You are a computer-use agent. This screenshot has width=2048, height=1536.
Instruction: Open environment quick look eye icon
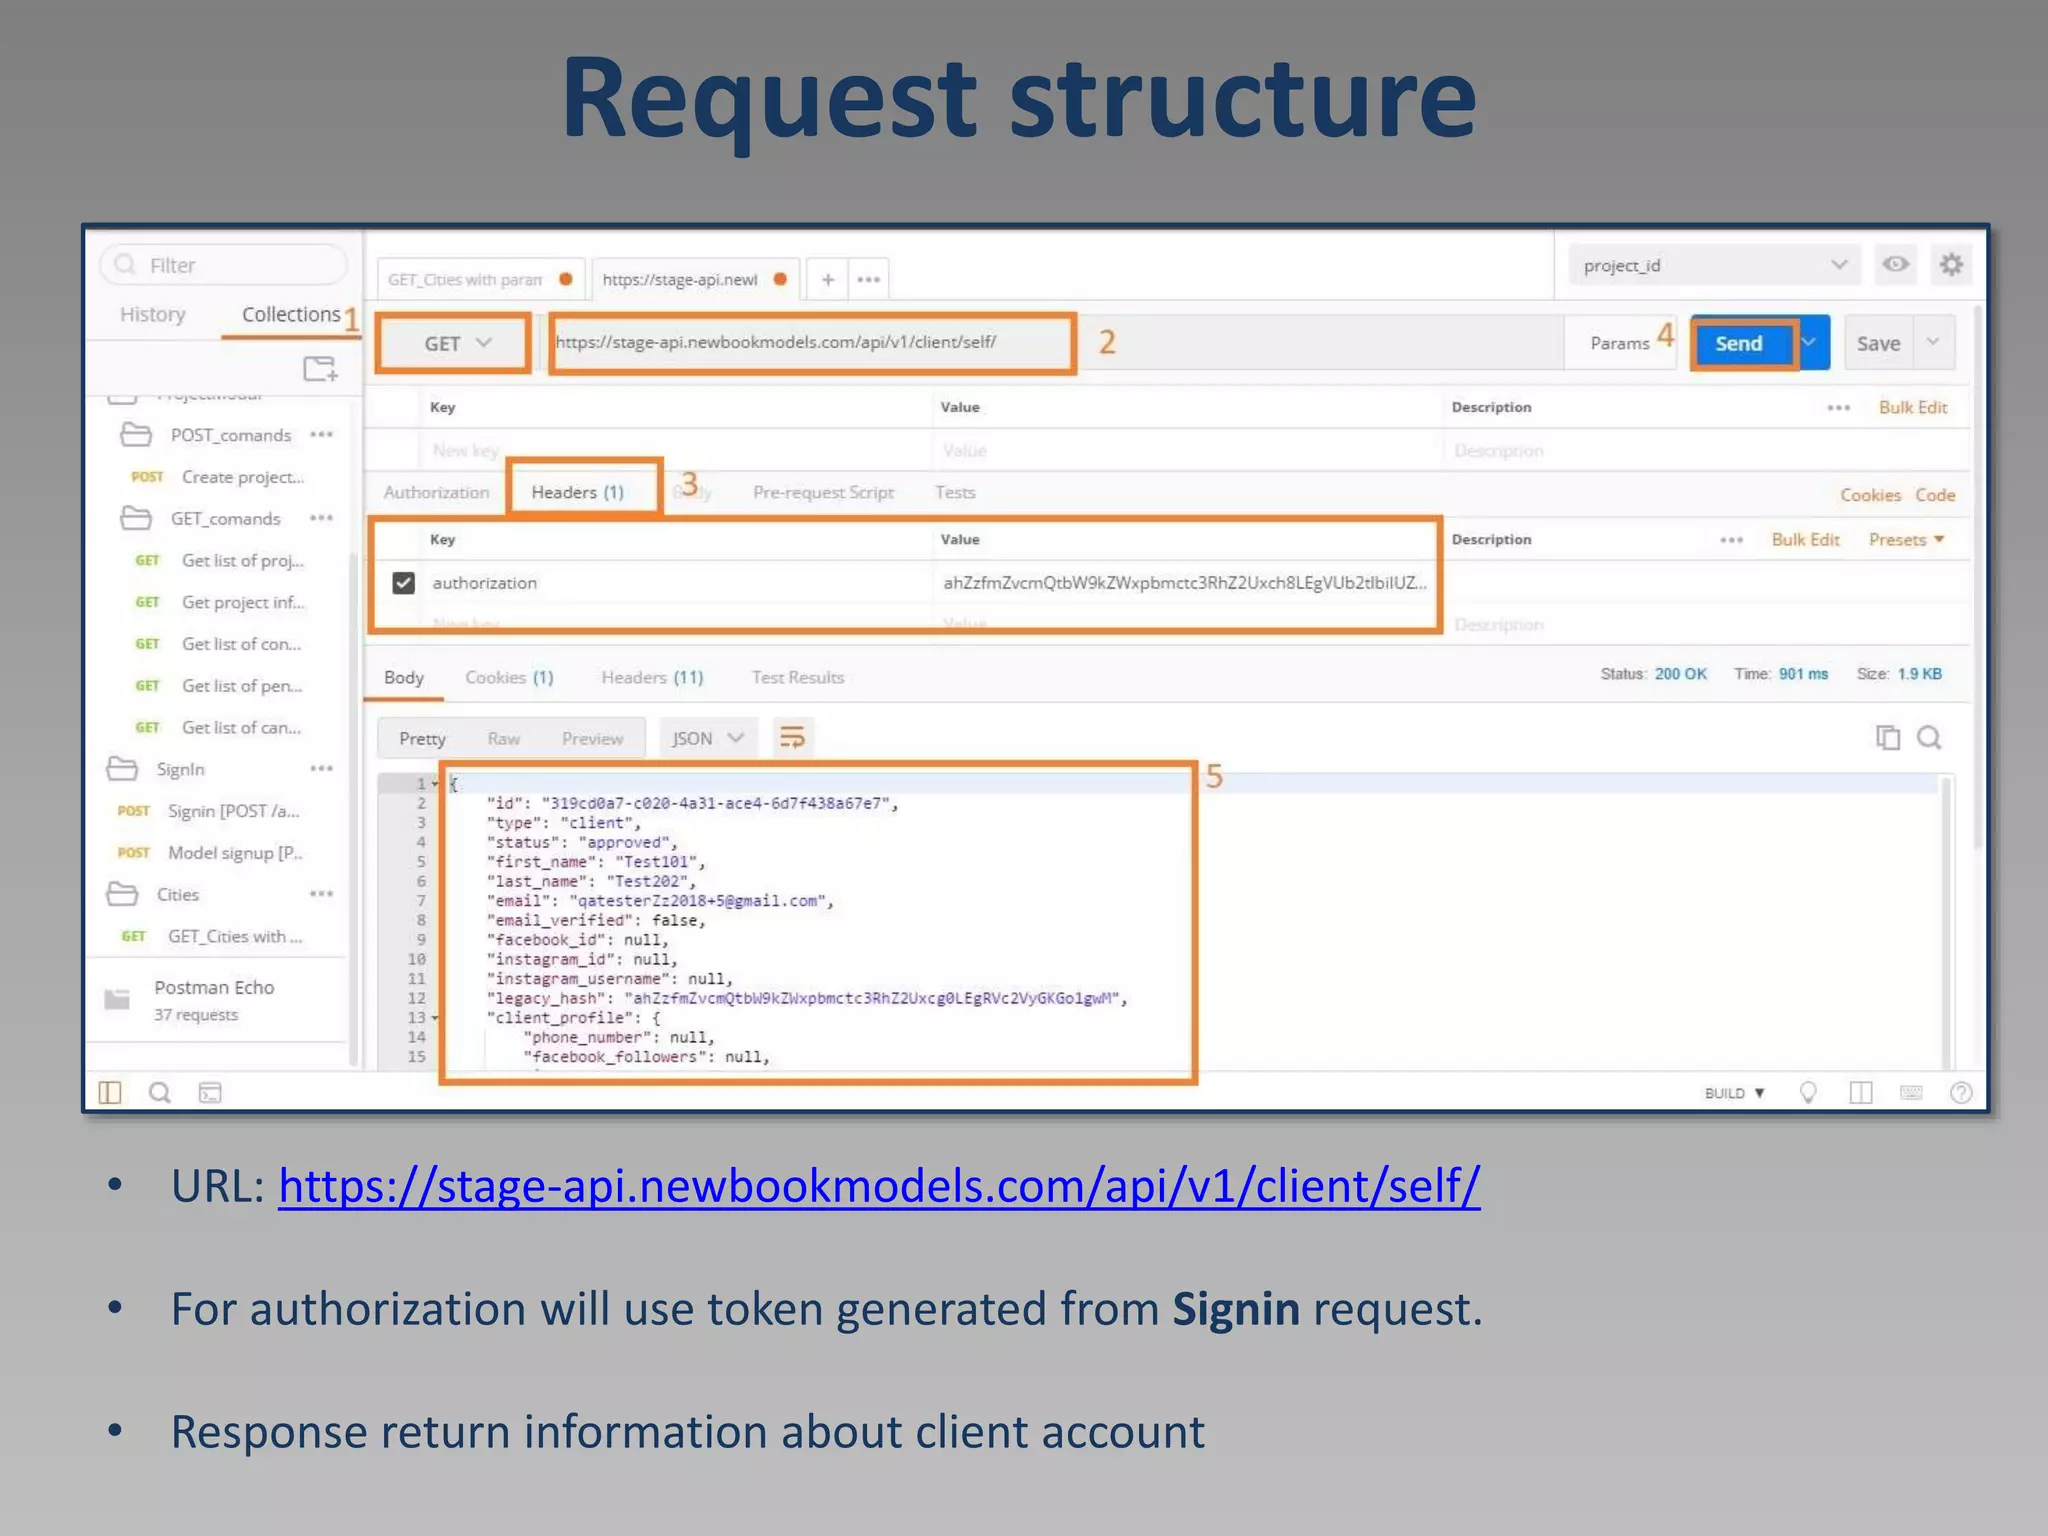tap(1895, 265)
